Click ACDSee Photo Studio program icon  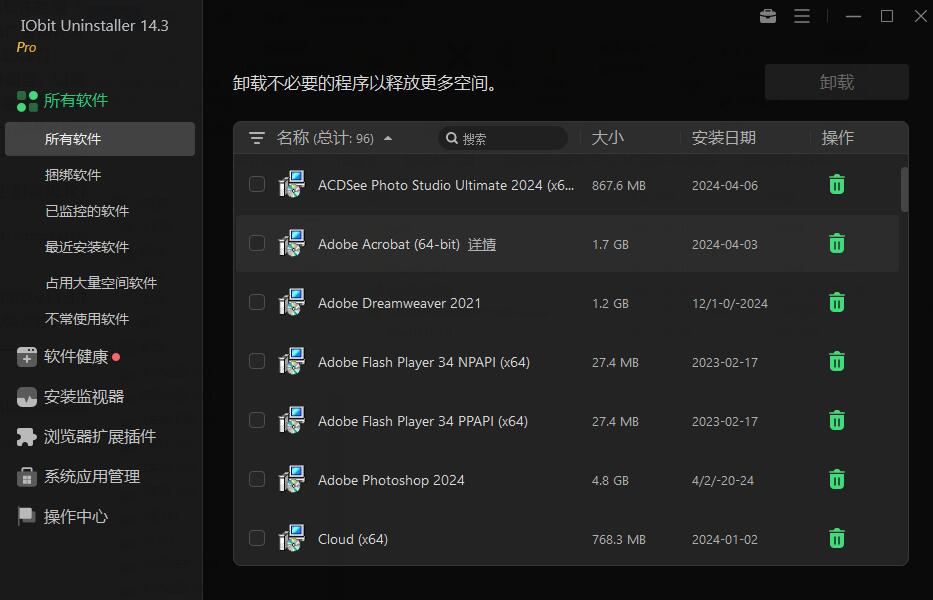coord(292,185)
